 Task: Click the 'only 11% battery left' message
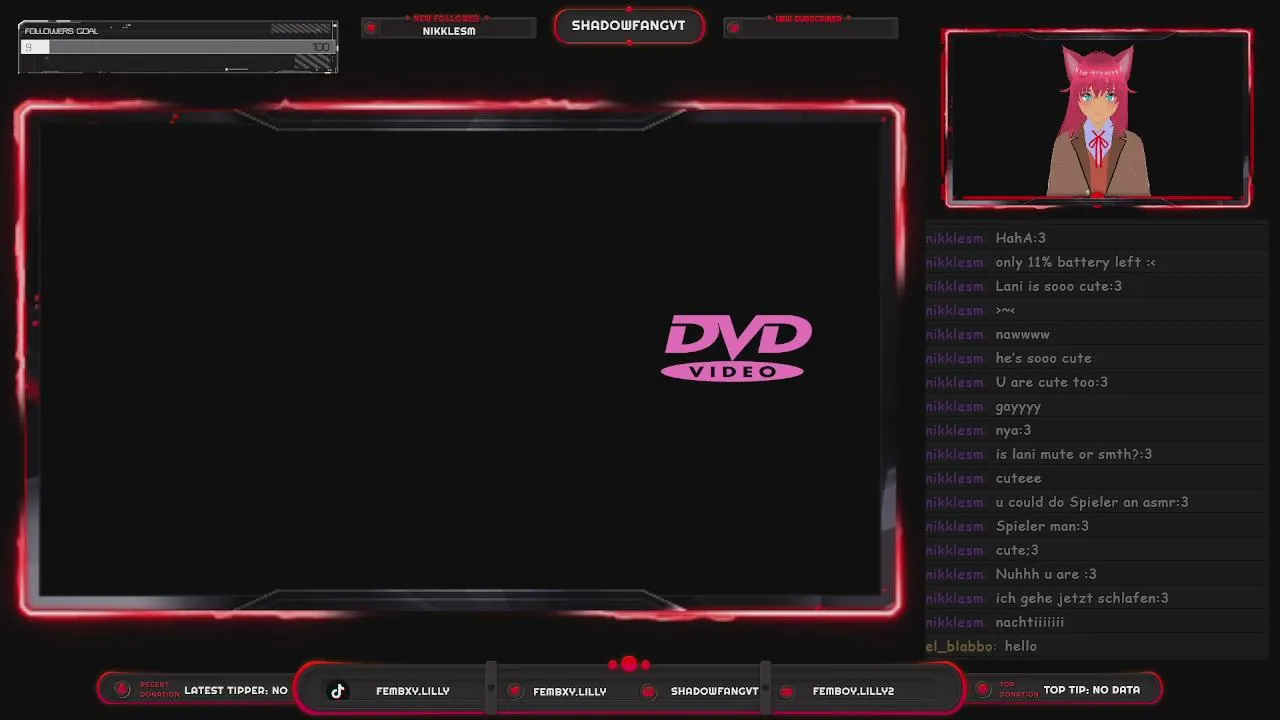(1075, 262)
